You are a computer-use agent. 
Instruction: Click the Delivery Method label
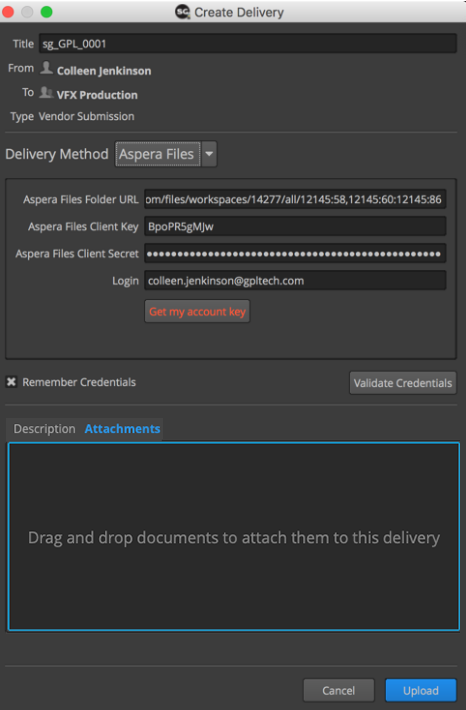(x=57, y=154)
